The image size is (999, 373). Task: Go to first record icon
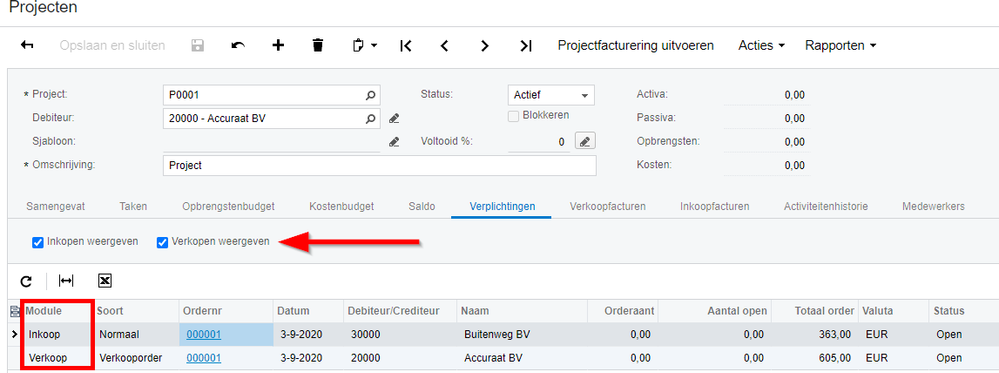406,45
